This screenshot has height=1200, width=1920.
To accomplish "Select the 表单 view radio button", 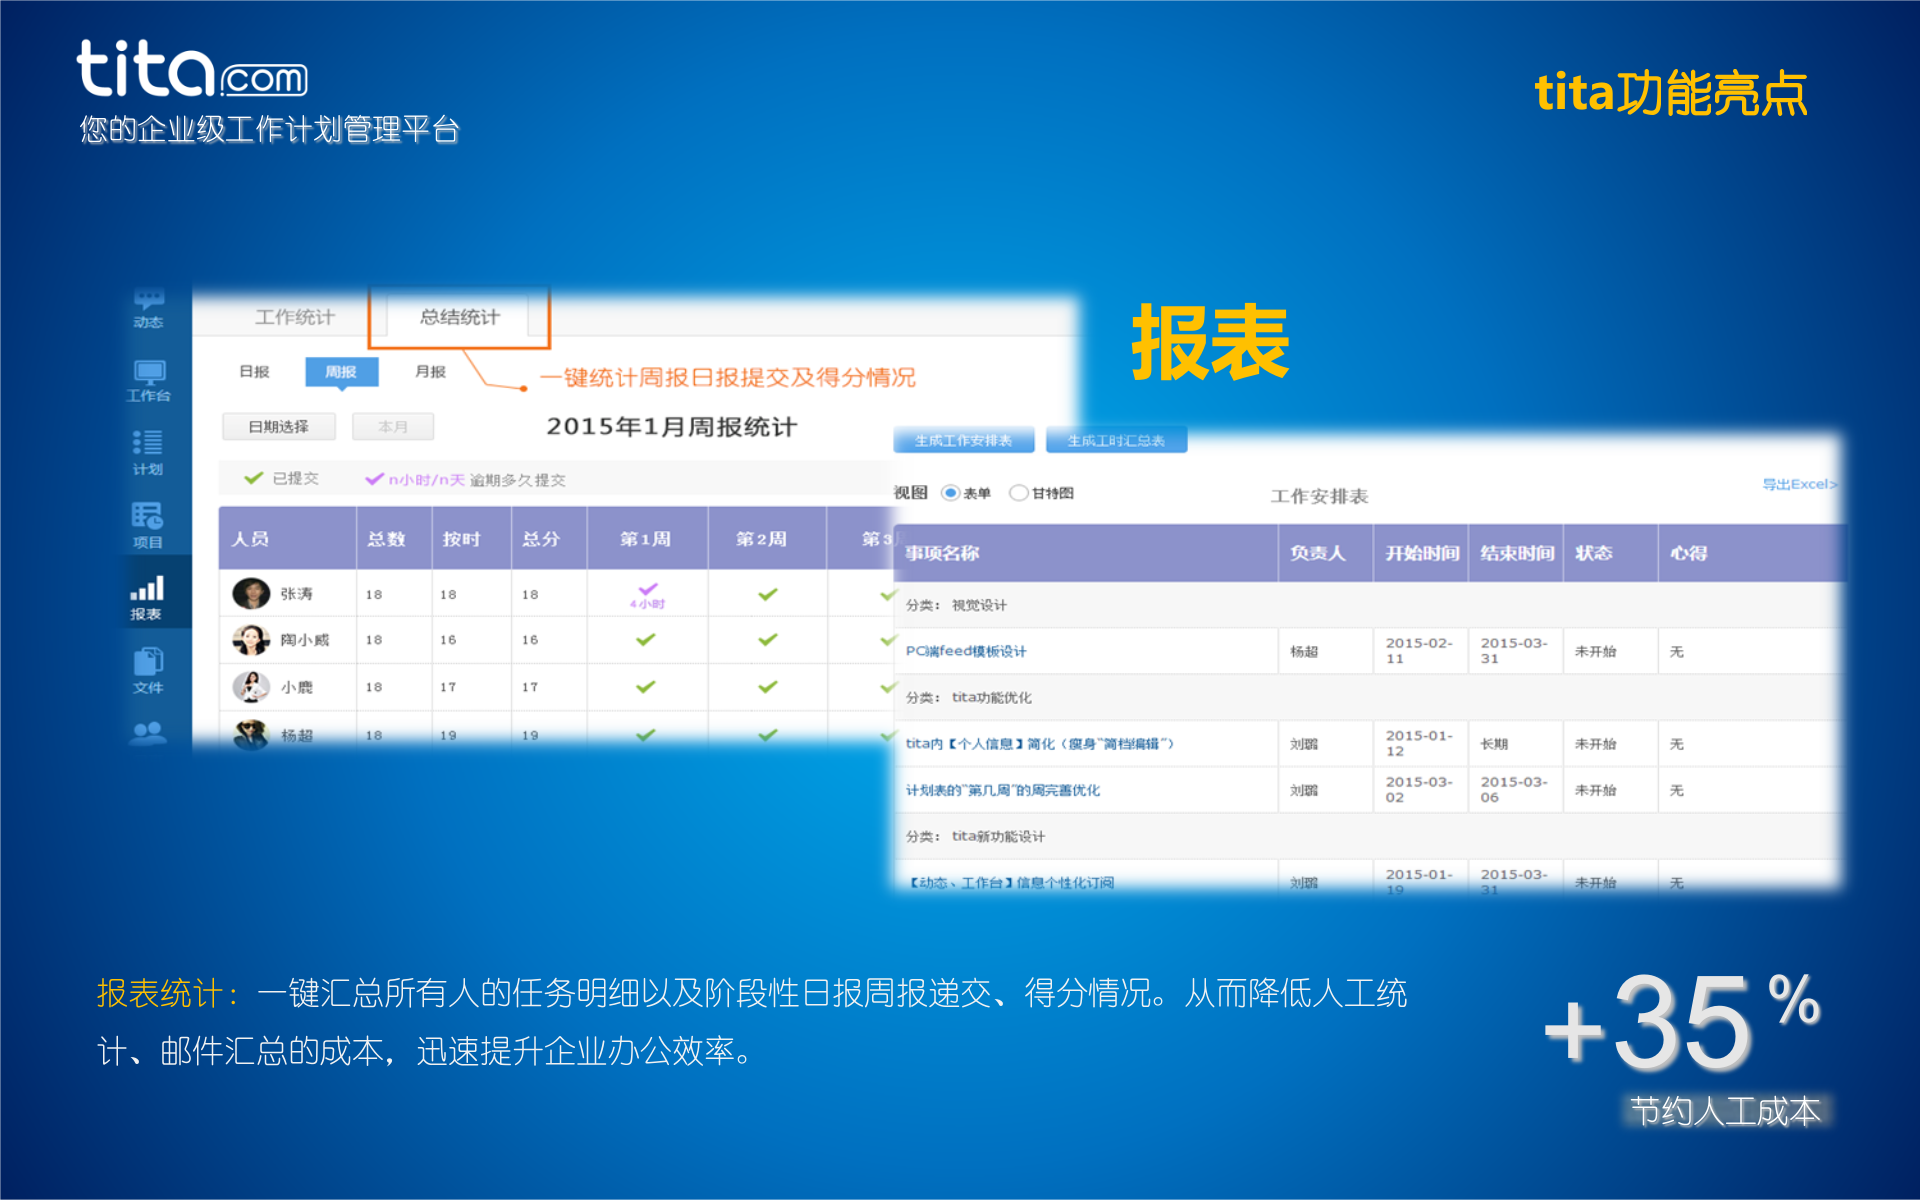I will point(948,492).
